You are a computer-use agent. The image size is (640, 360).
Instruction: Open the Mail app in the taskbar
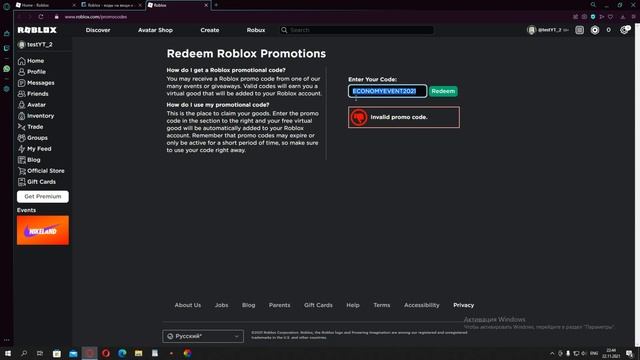point(73,353)
